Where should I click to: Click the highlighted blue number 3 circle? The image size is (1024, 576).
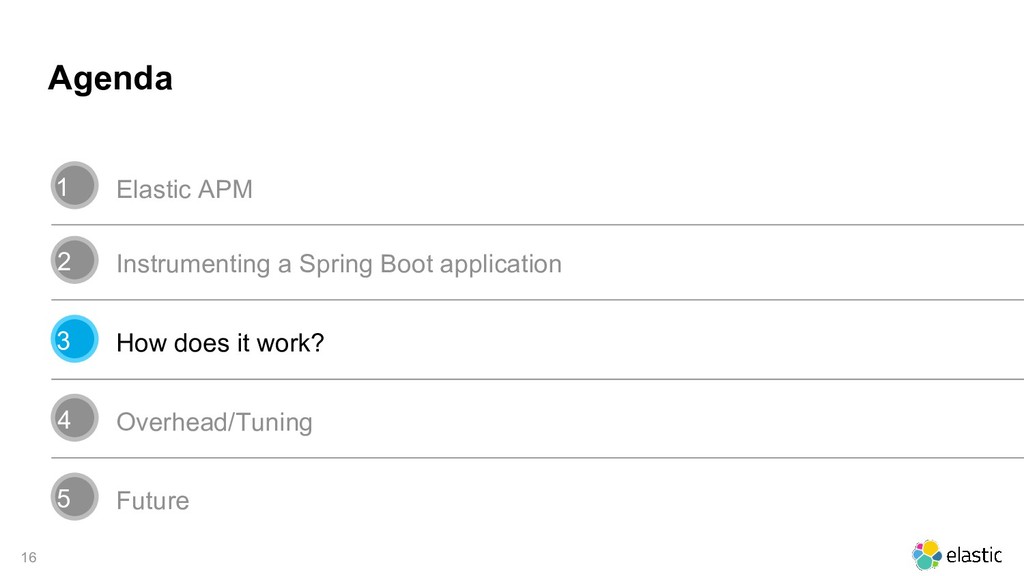coord(74,341)
